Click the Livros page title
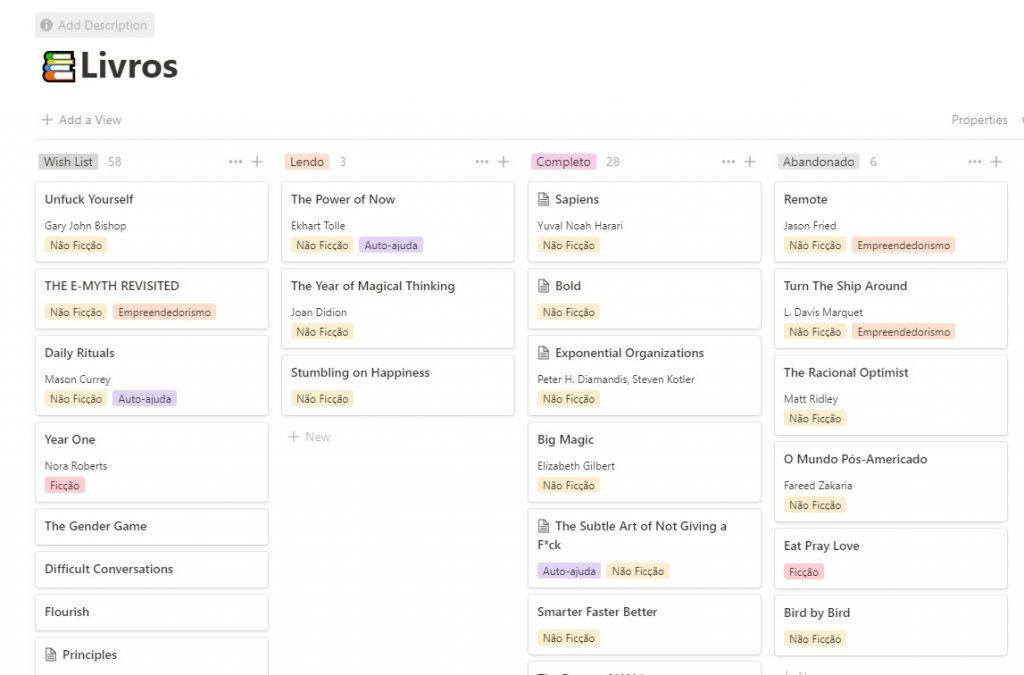The height and width of the screenshot is (675, 1024). [x=129, y=67]
